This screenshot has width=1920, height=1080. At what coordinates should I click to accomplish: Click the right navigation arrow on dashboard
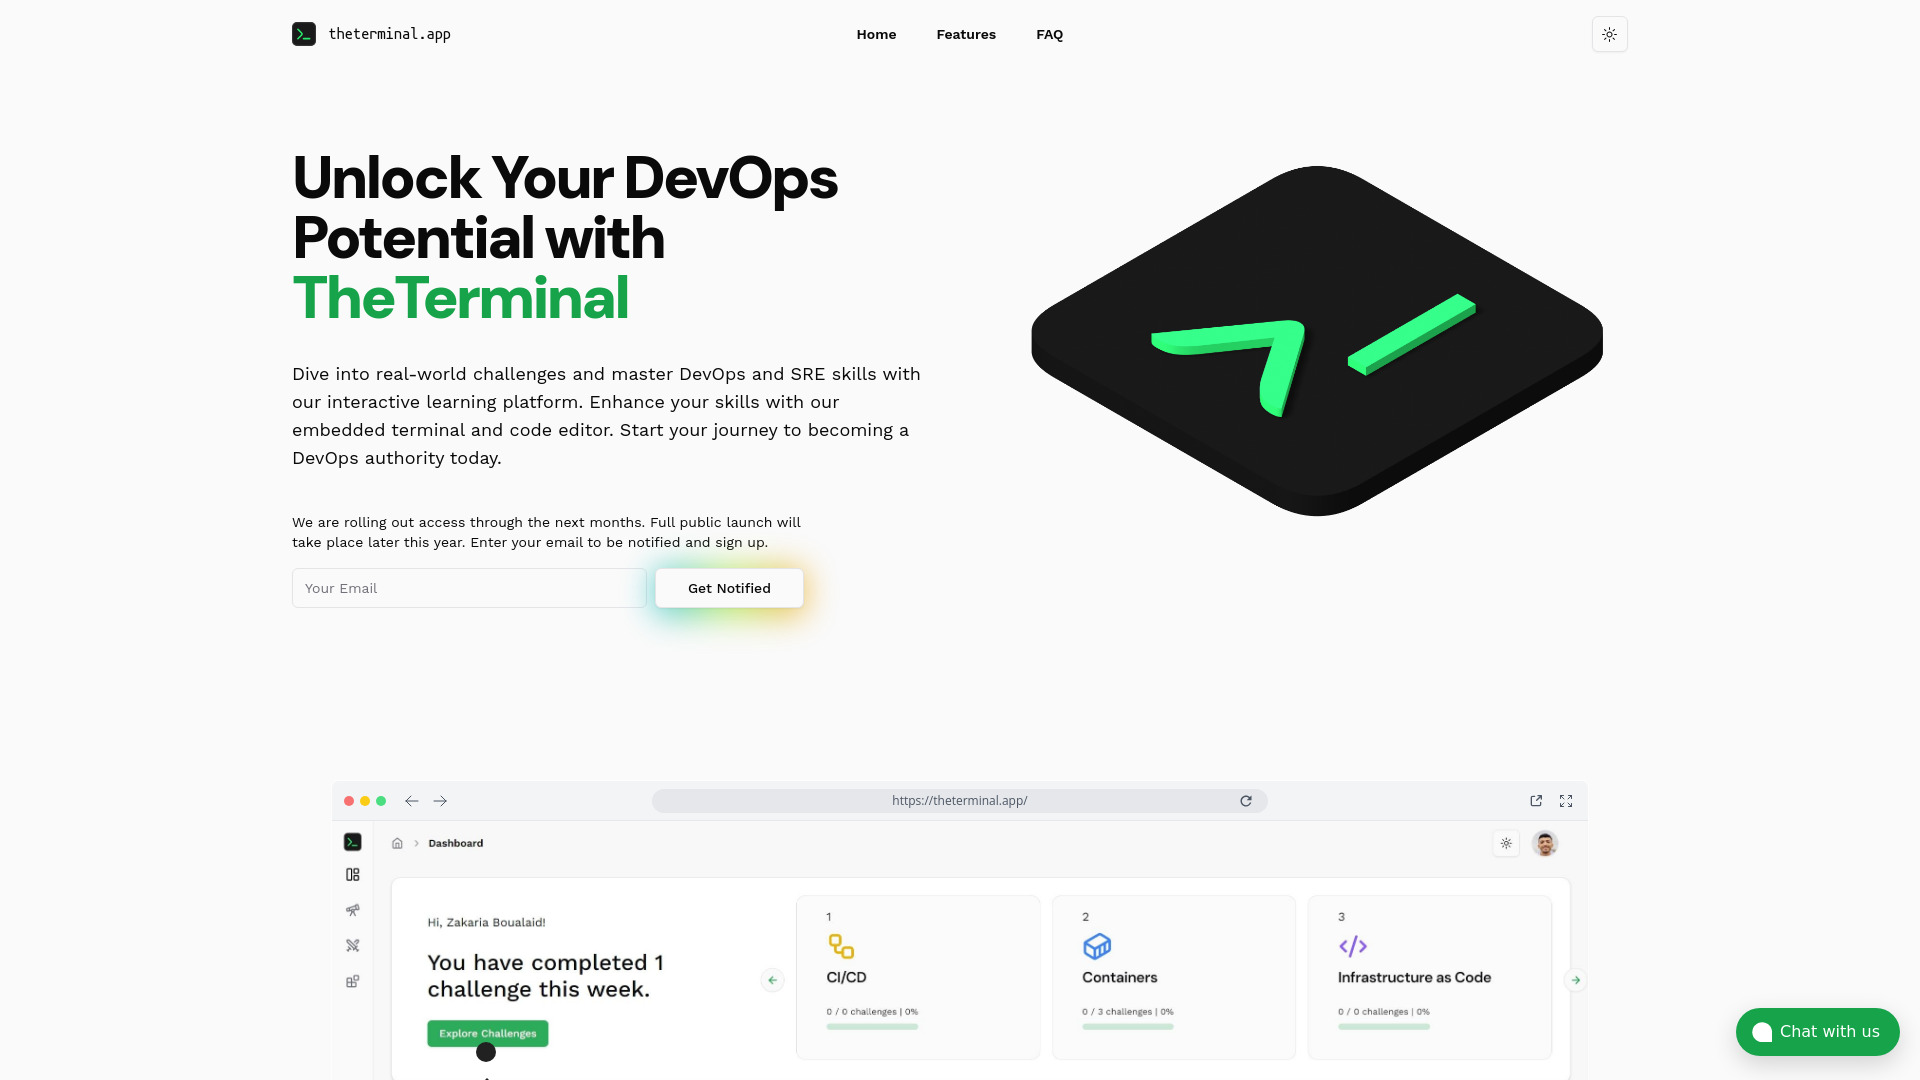[x=1576, y=980]
